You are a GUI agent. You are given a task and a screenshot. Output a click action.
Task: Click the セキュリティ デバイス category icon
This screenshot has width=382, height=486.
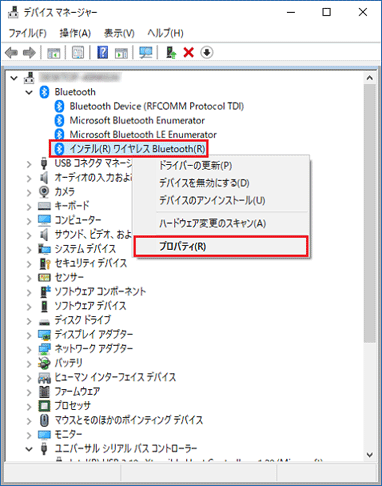click(45, 263)
